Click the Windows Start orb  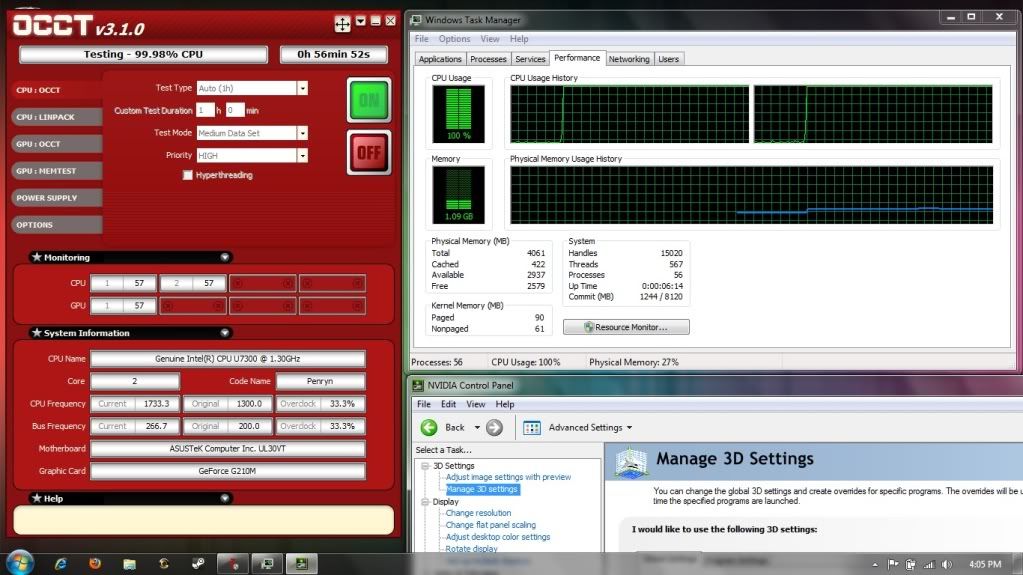coord(20,563)
